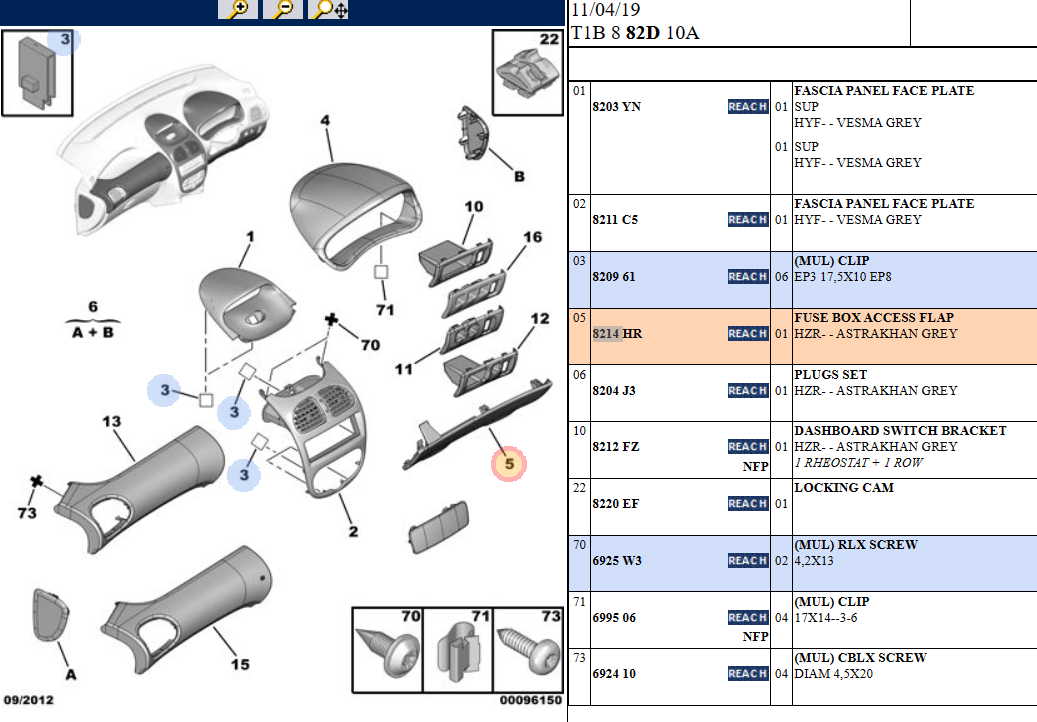Image resolution: width=1037 pixels, height=722 pixels.
Task: Click callout number 13 on the steering column cover
Action: (x=112, y=421)
